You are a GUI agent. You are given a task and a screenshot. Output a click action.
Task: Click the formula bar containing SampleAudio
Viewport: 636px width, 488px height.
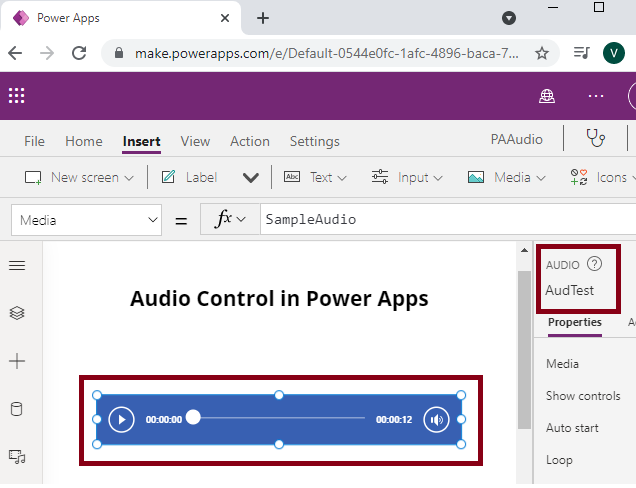(x=448, y=219)
